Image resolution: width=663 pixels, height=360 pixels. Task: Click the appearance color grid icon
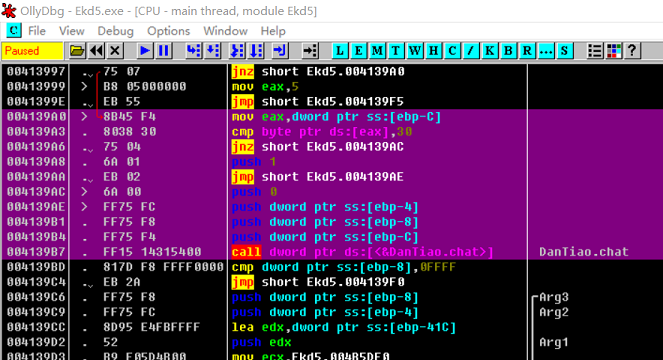click(614, 51)
